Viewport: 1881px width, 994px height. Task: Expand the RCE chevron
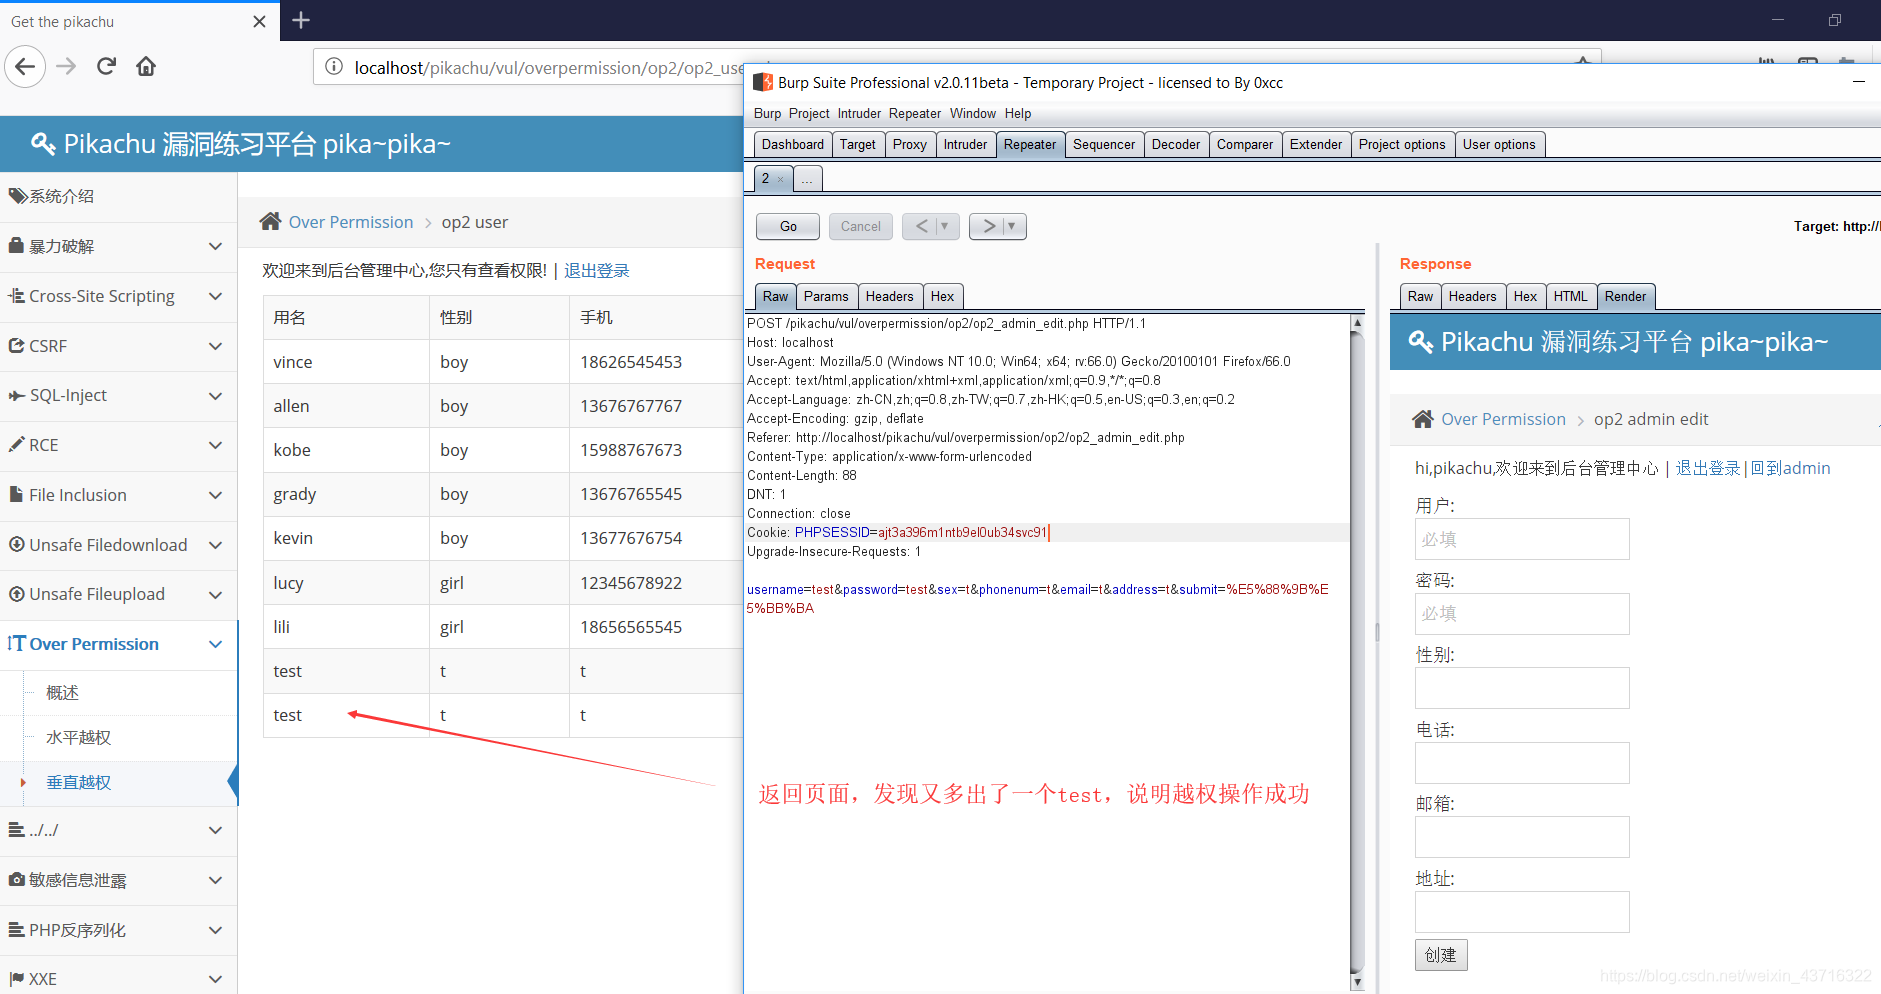pos(215,445)
